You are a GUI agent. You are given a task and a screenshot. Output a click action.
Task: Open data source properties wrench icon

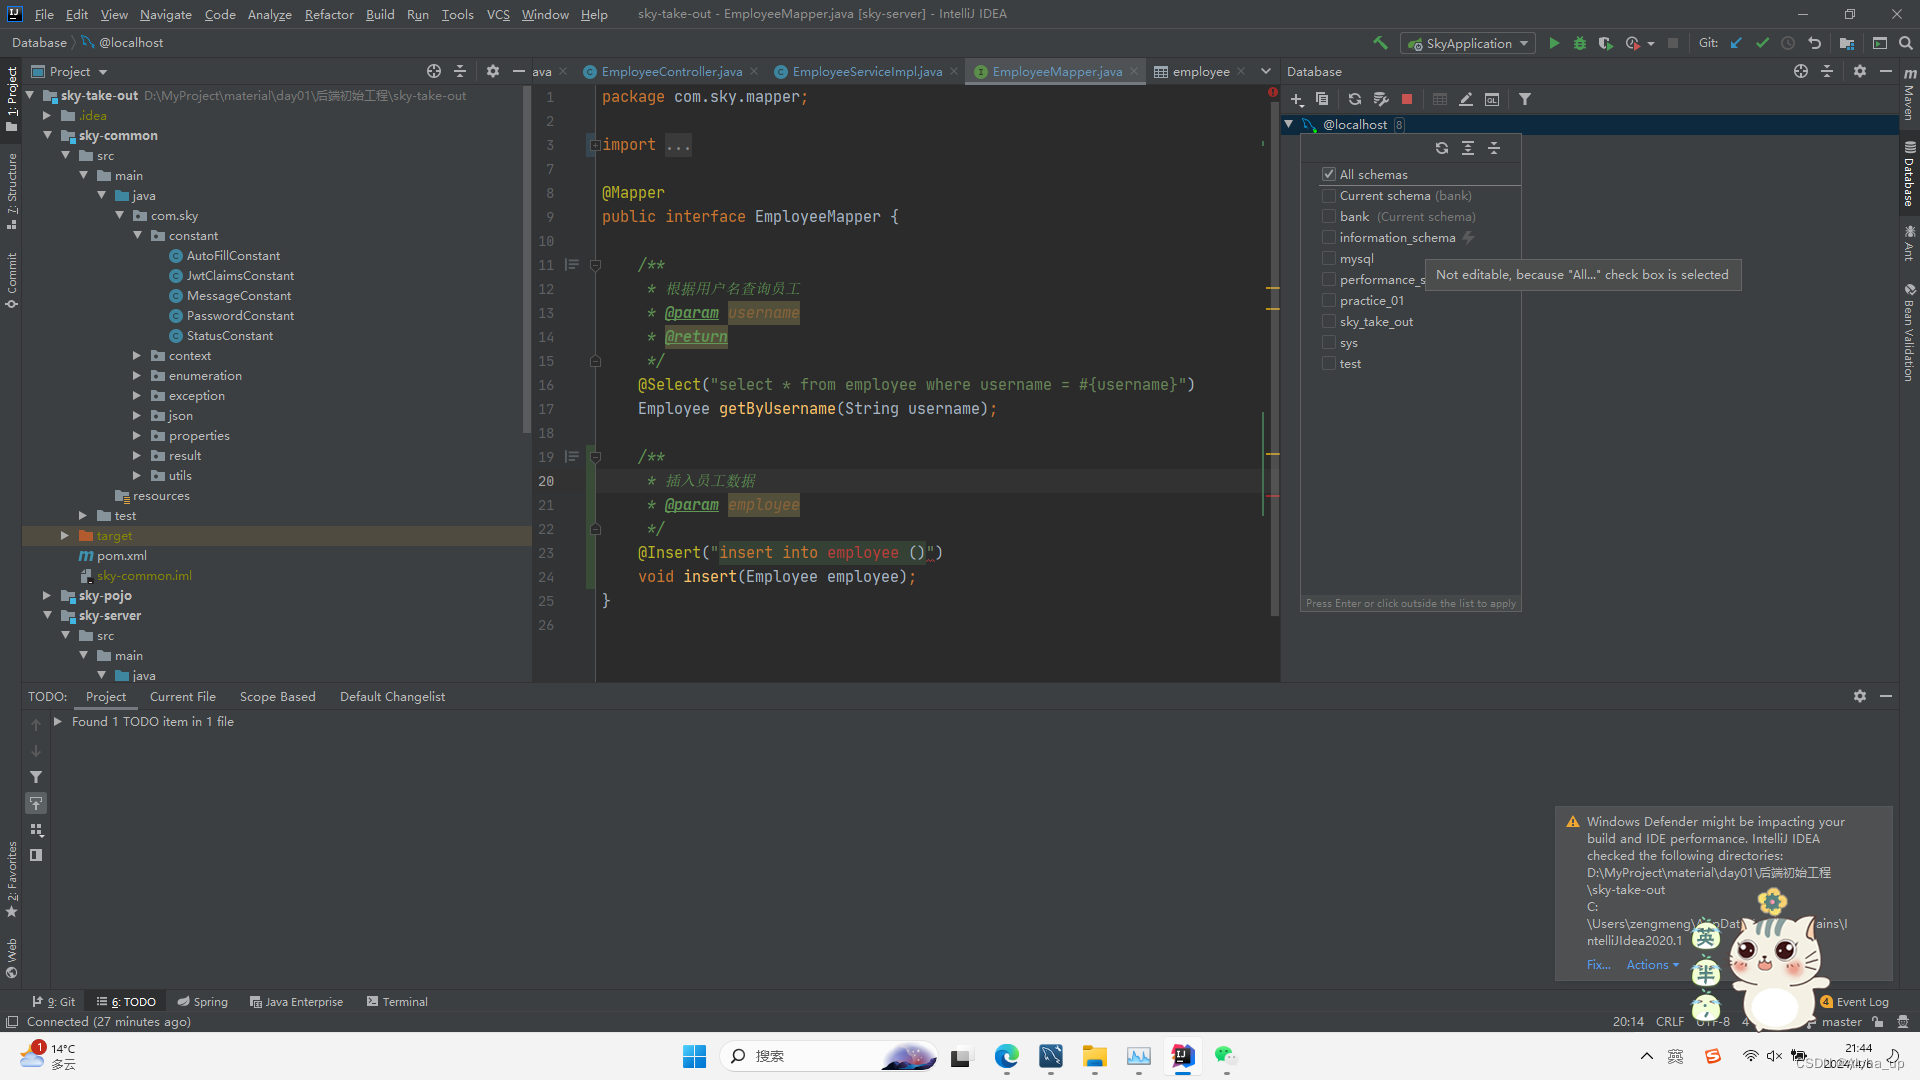(x=1381, y=99)
